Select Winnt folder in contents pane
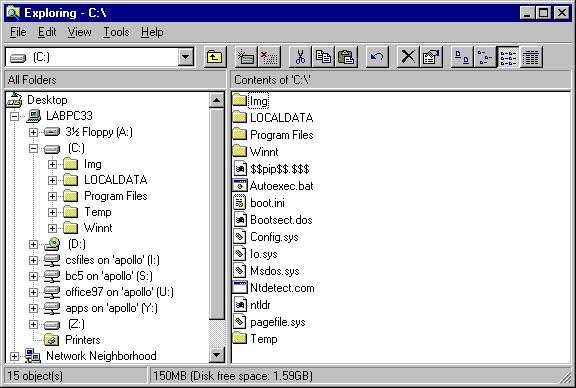Image resolution: width=576 pixels, height=388 pixels. coord(256,151)
